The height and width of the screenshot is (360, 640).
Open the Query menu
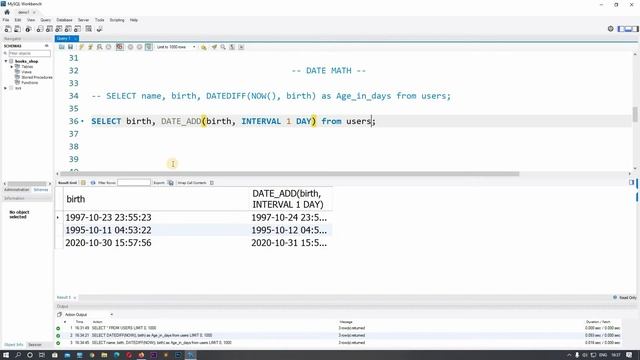point(46,20)
